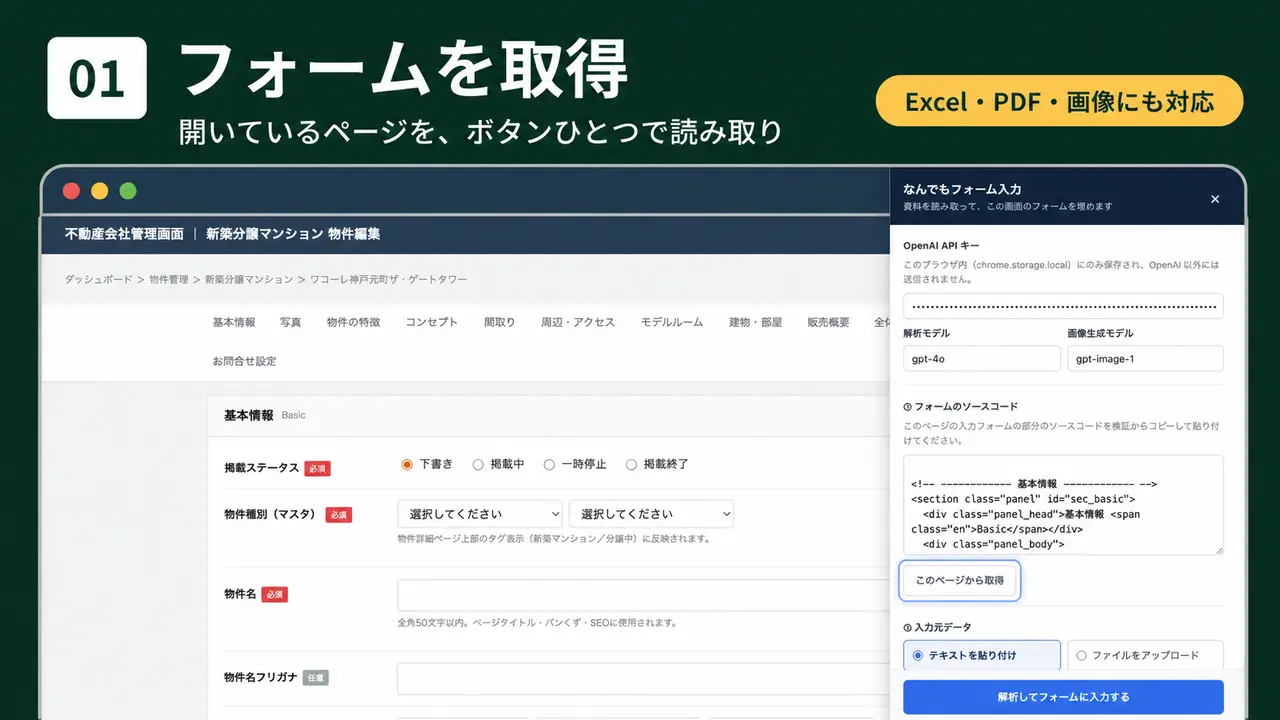This screenshot has width=1280, height=720.
Task: Click the green macOS zoom dot
Action: point(127,191)
